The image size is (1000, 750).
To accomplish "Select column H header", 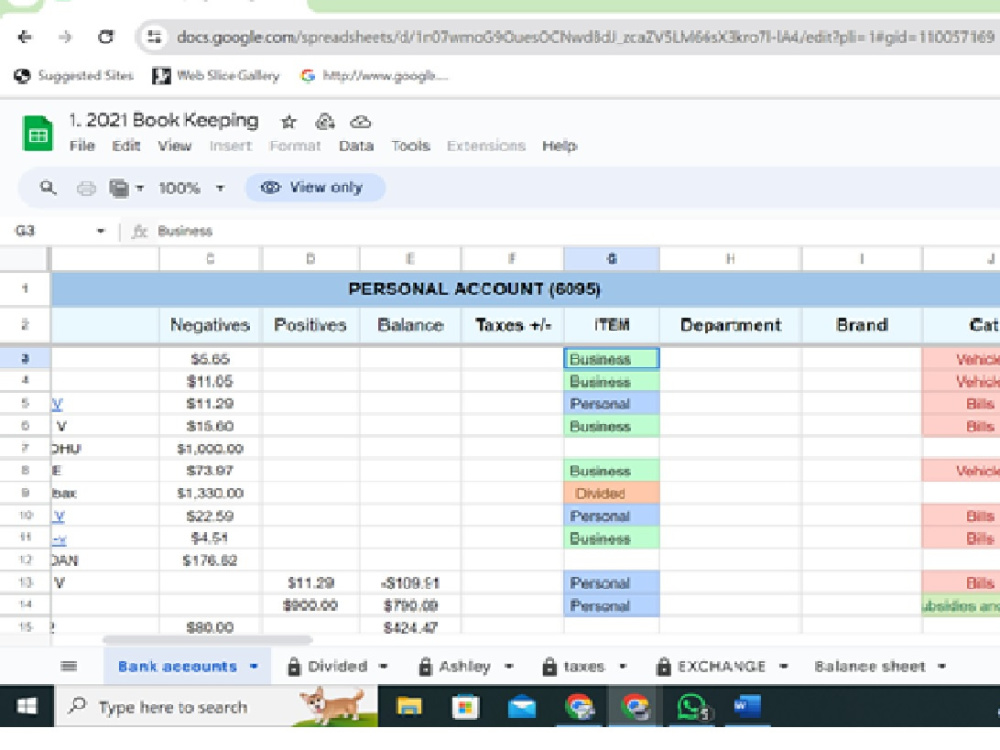I will (730, 259).
